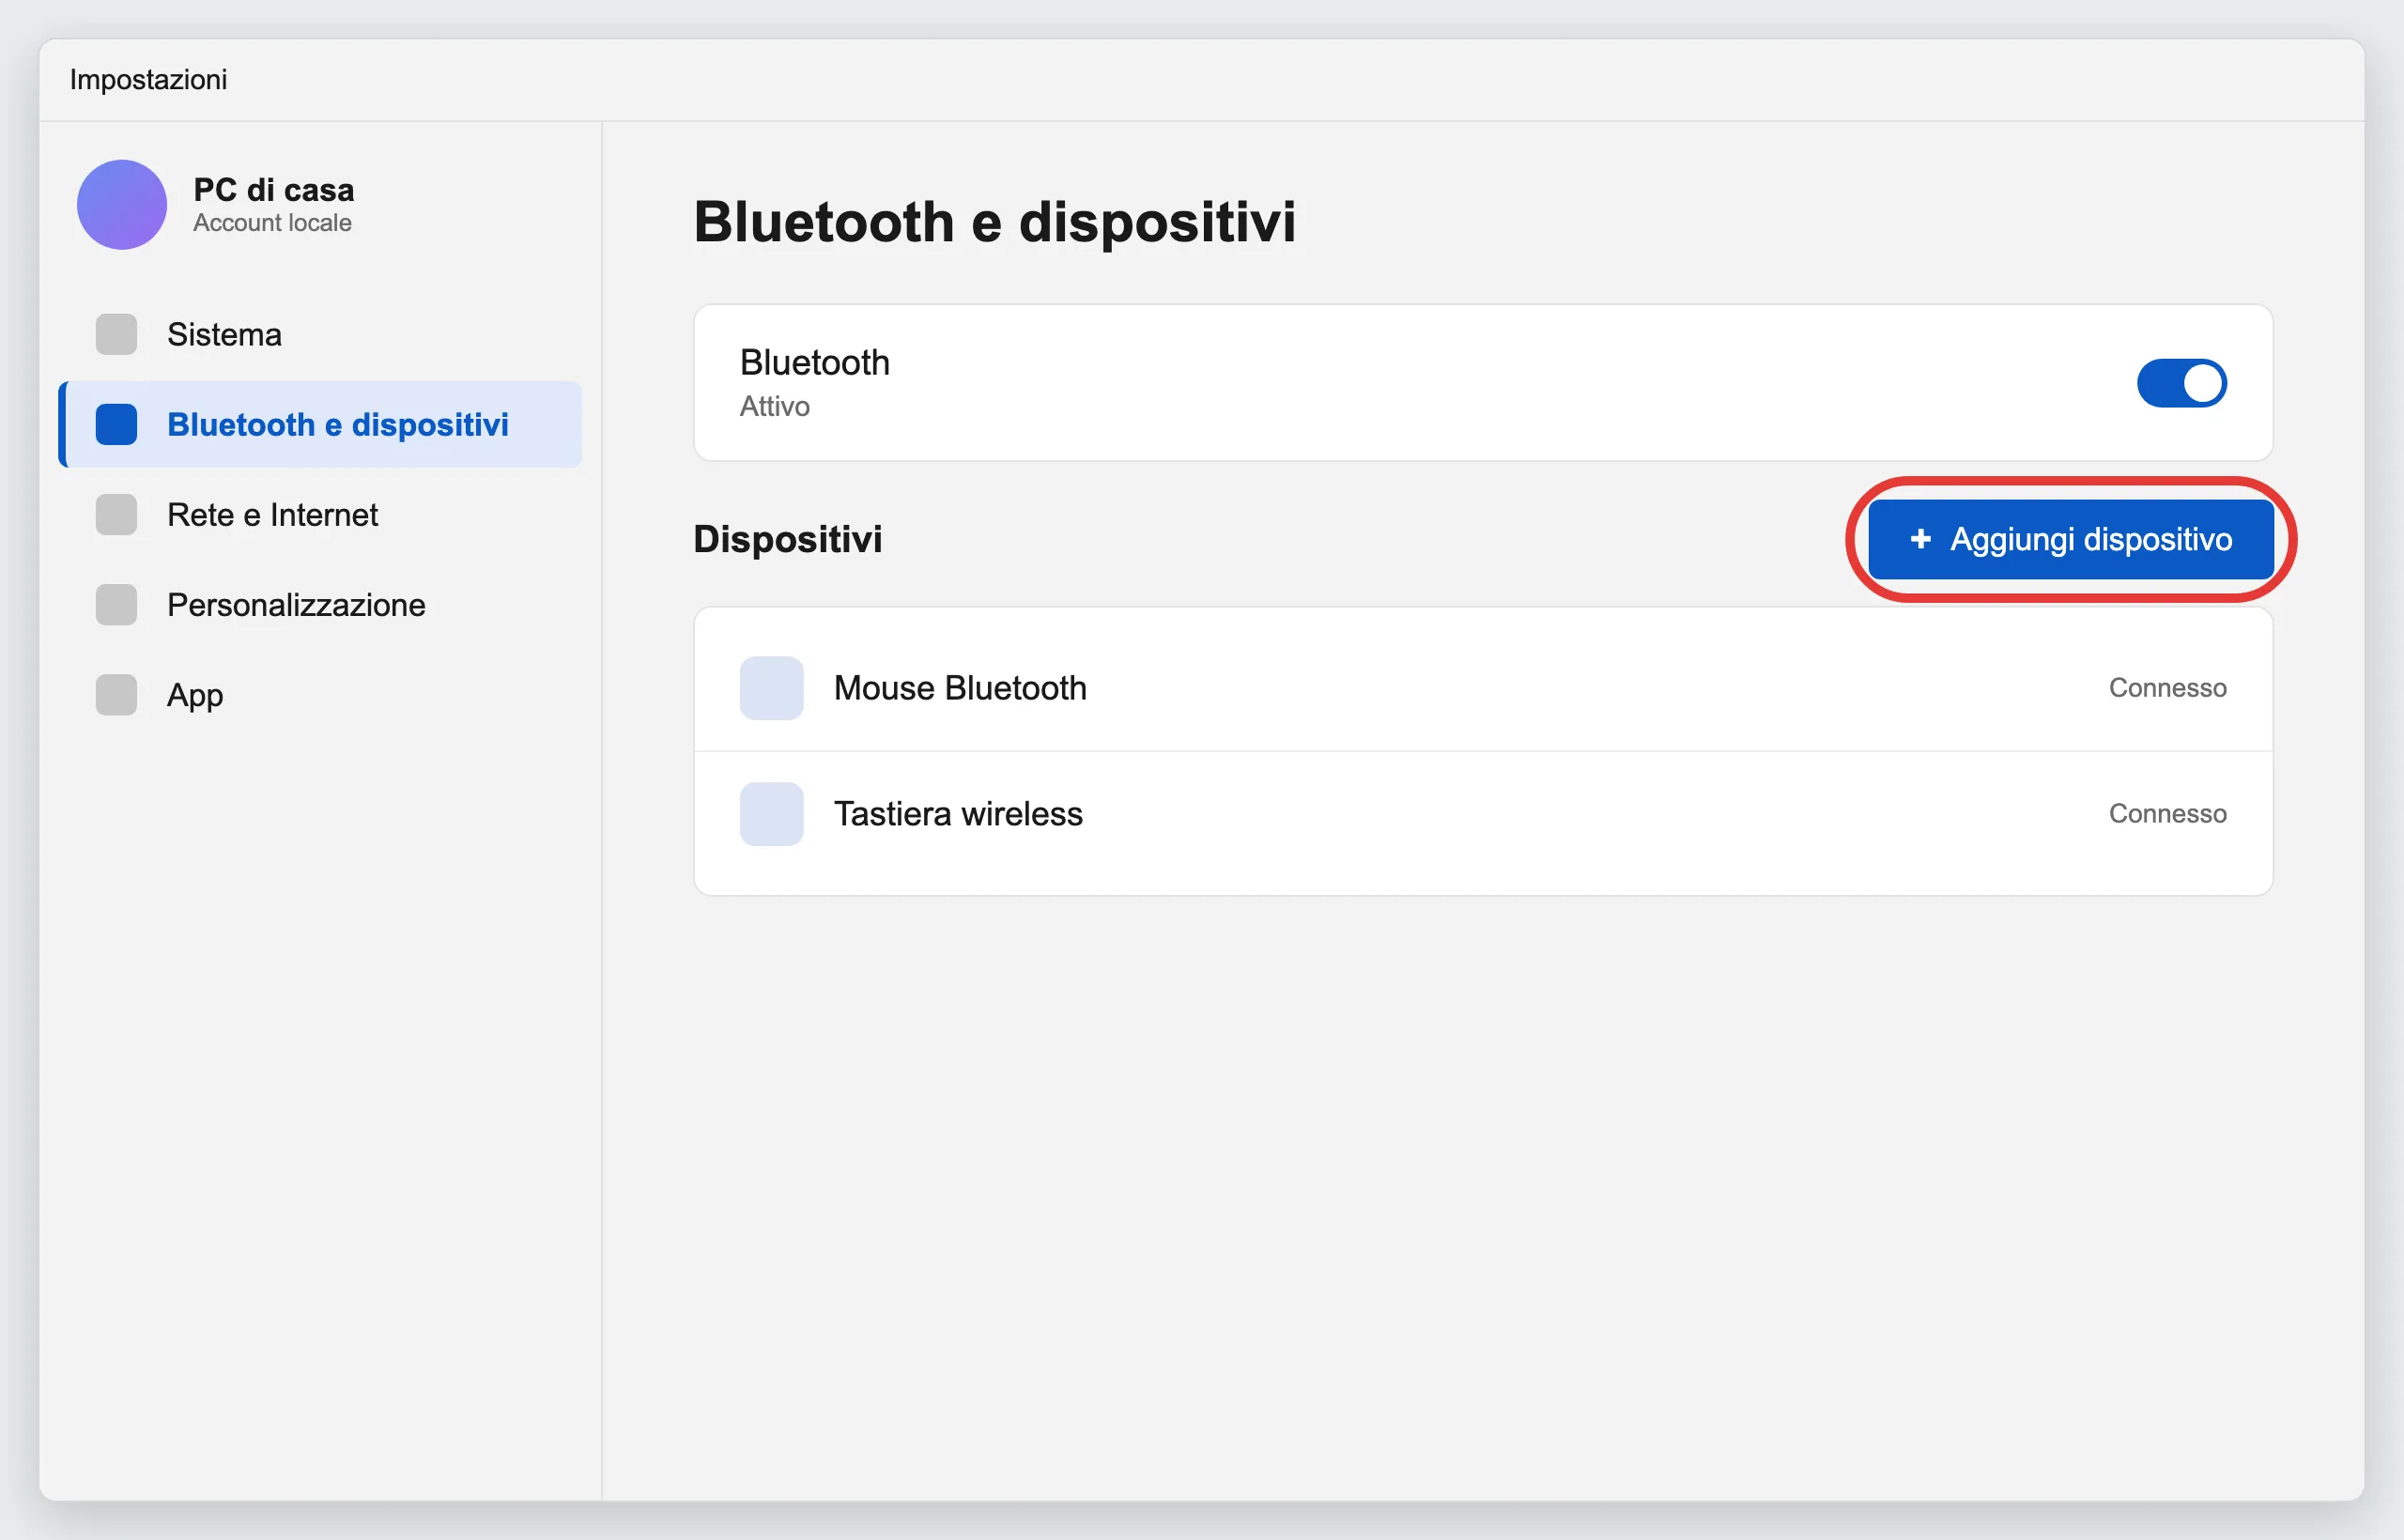Click the Bluetooth e dispositivi sidebar icon
The width and height of the screenshot is (2404, 1540).
click(116, 424)
